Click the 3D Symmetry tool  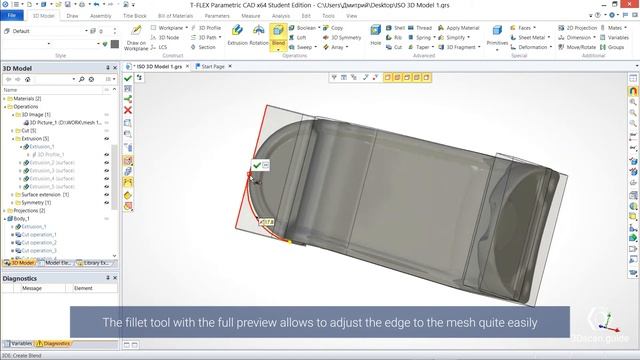click(342, 38)
